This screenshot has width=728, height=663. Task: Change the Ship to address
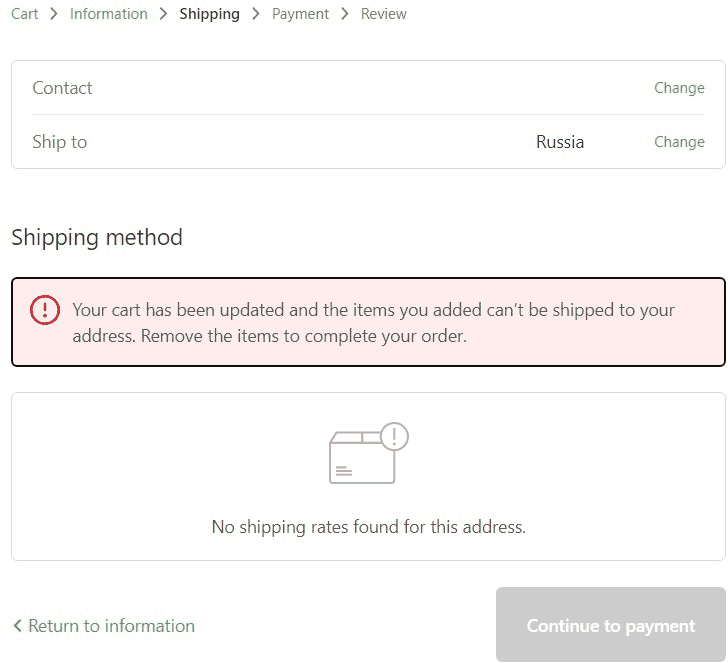click(x=679, y=142)
